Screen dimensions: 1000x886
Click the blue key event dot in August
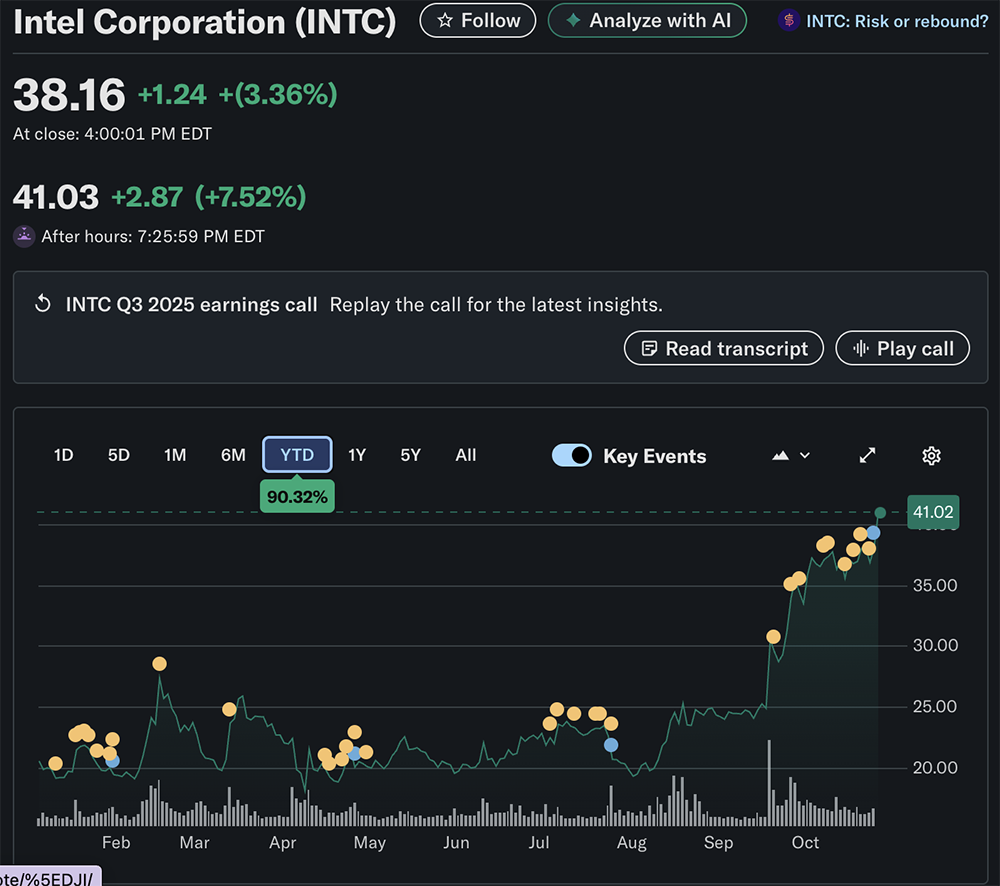coord(611,744)
